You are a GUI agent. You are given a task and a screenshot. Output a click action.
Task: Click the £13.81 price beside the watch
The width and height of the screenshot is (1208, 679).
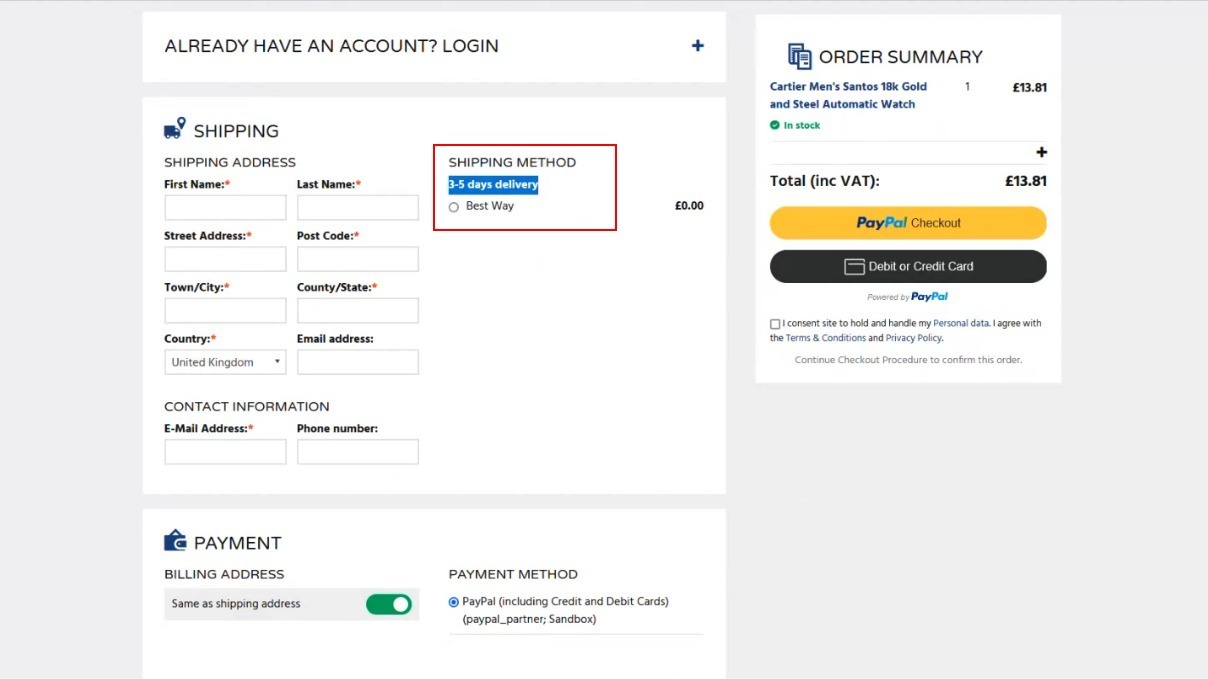coord(1029,87)
